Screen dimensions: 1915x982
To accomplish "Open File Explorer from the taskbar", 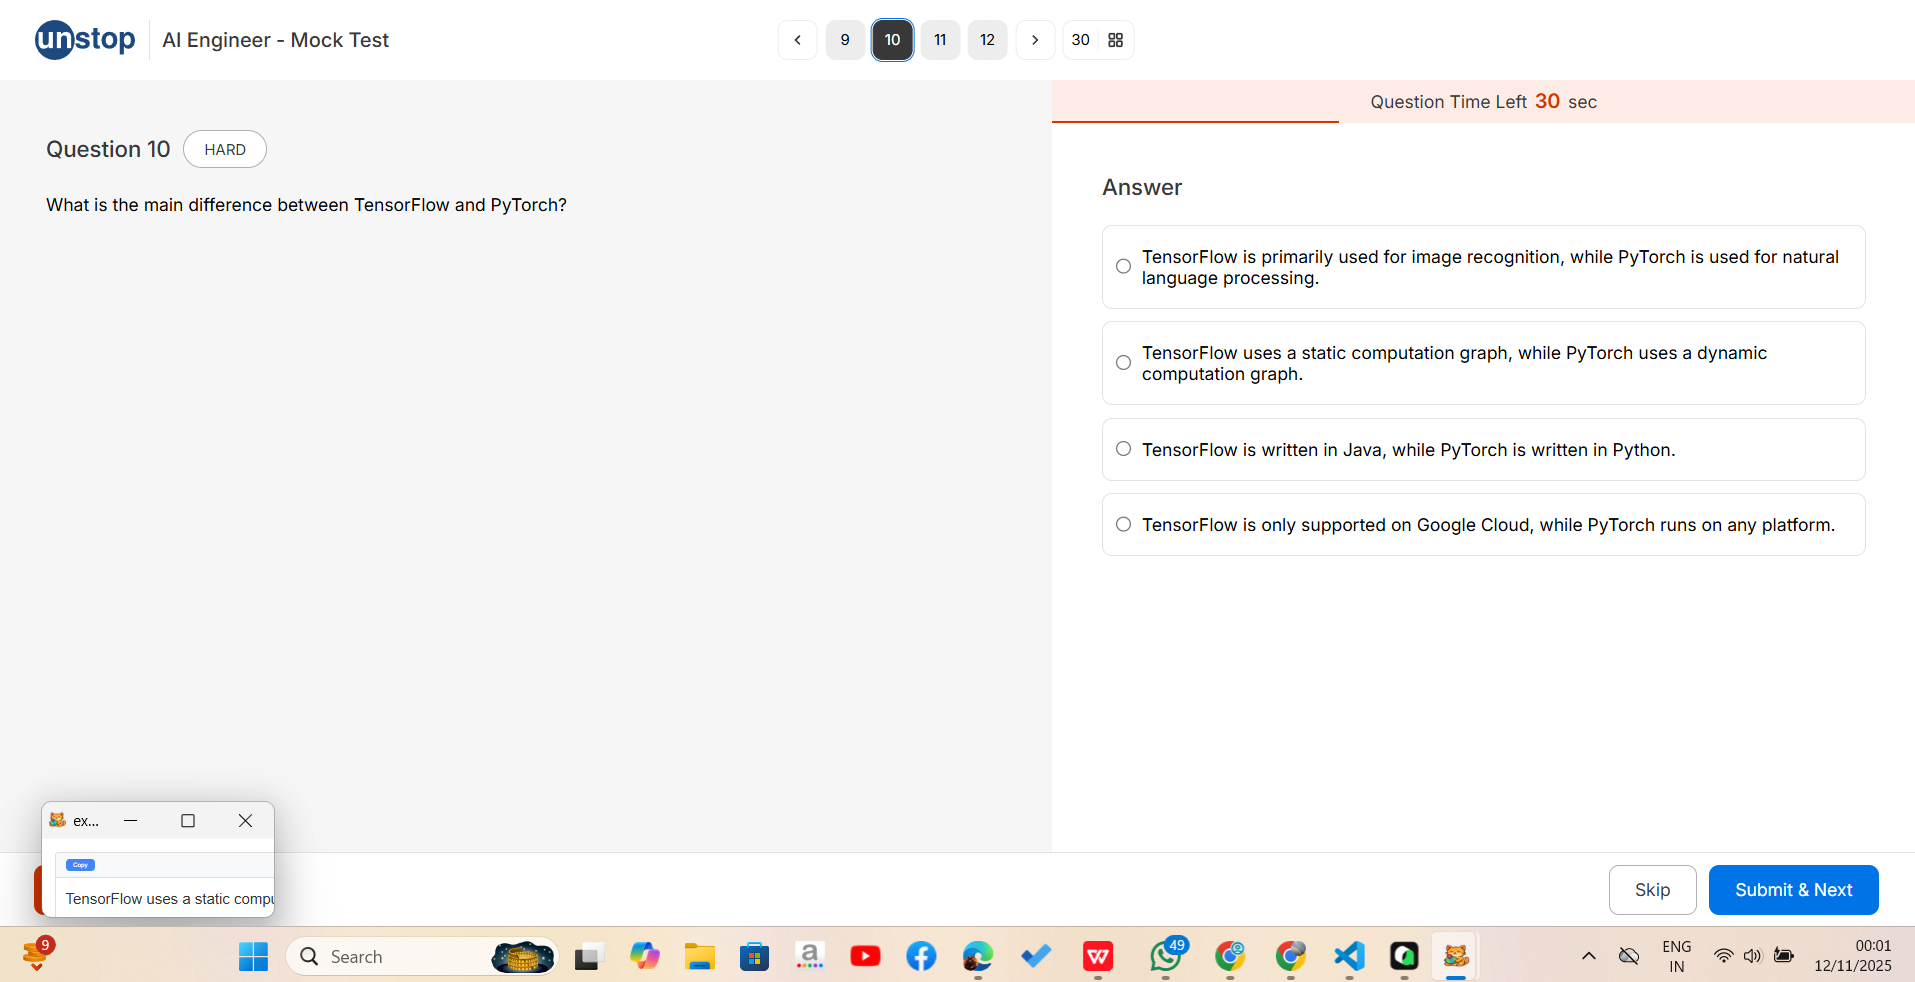I will click(699, 957).
